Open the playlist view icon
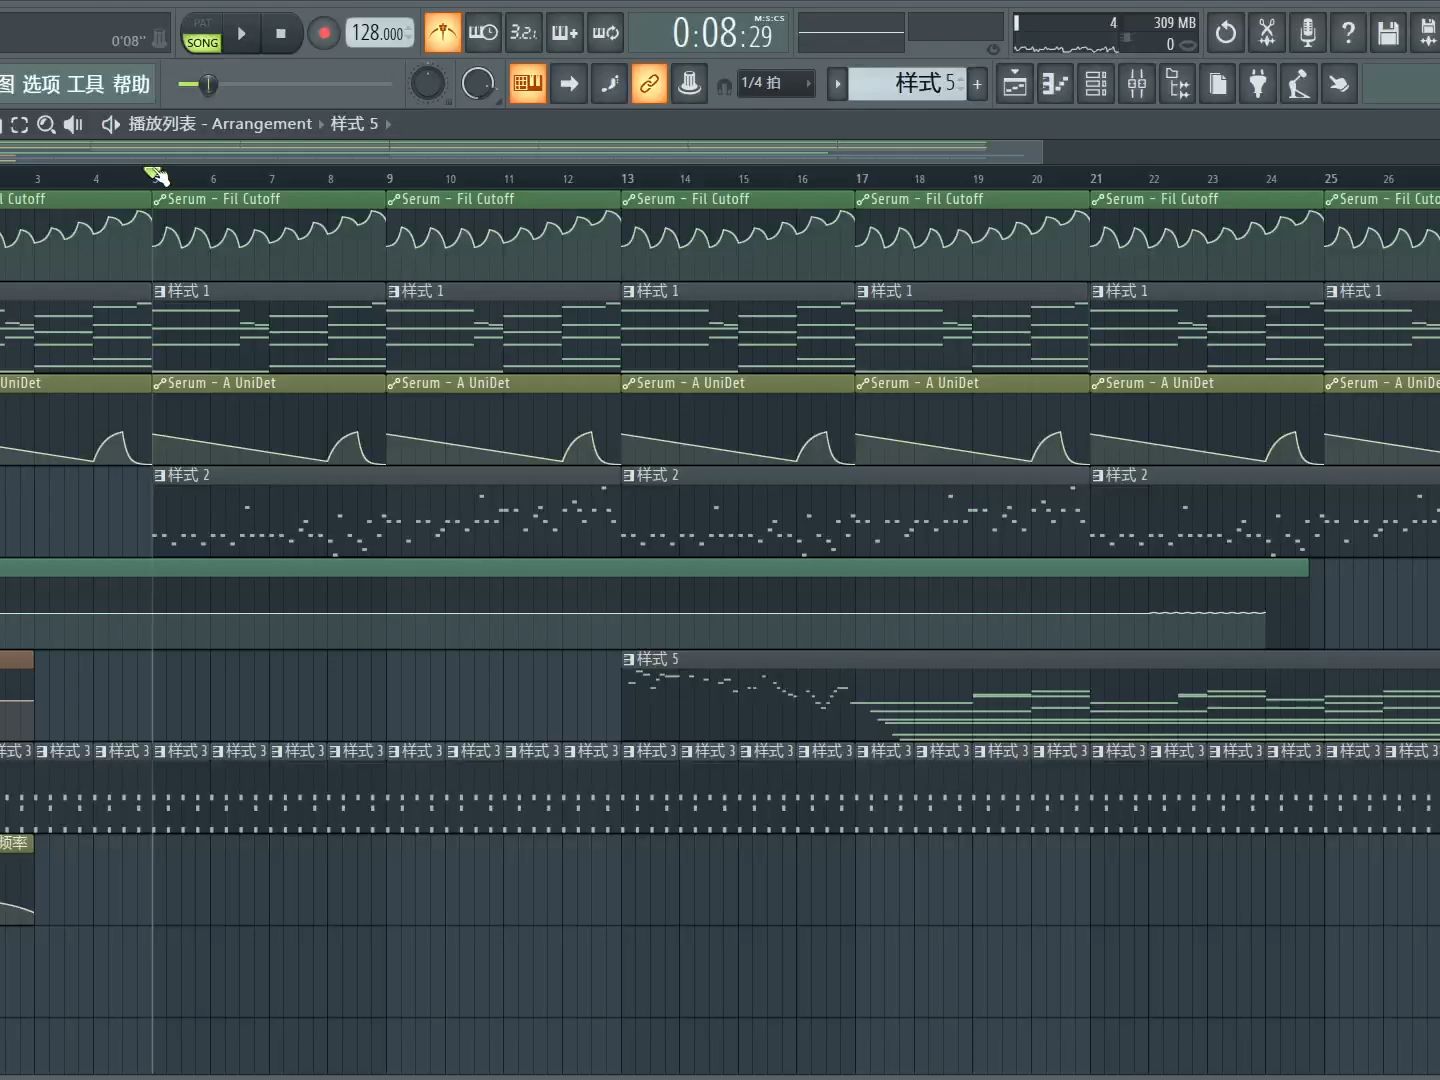Image resolution: width=1440 pixels, height=1080 pixels. [x=1015, y=84]
